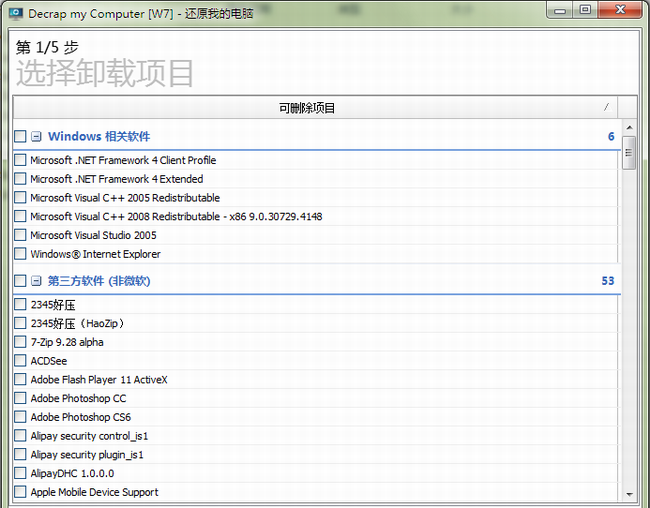The image size is (650, 508).
Task: Click the scrollbar down arrow
Action: coord(629,493)
